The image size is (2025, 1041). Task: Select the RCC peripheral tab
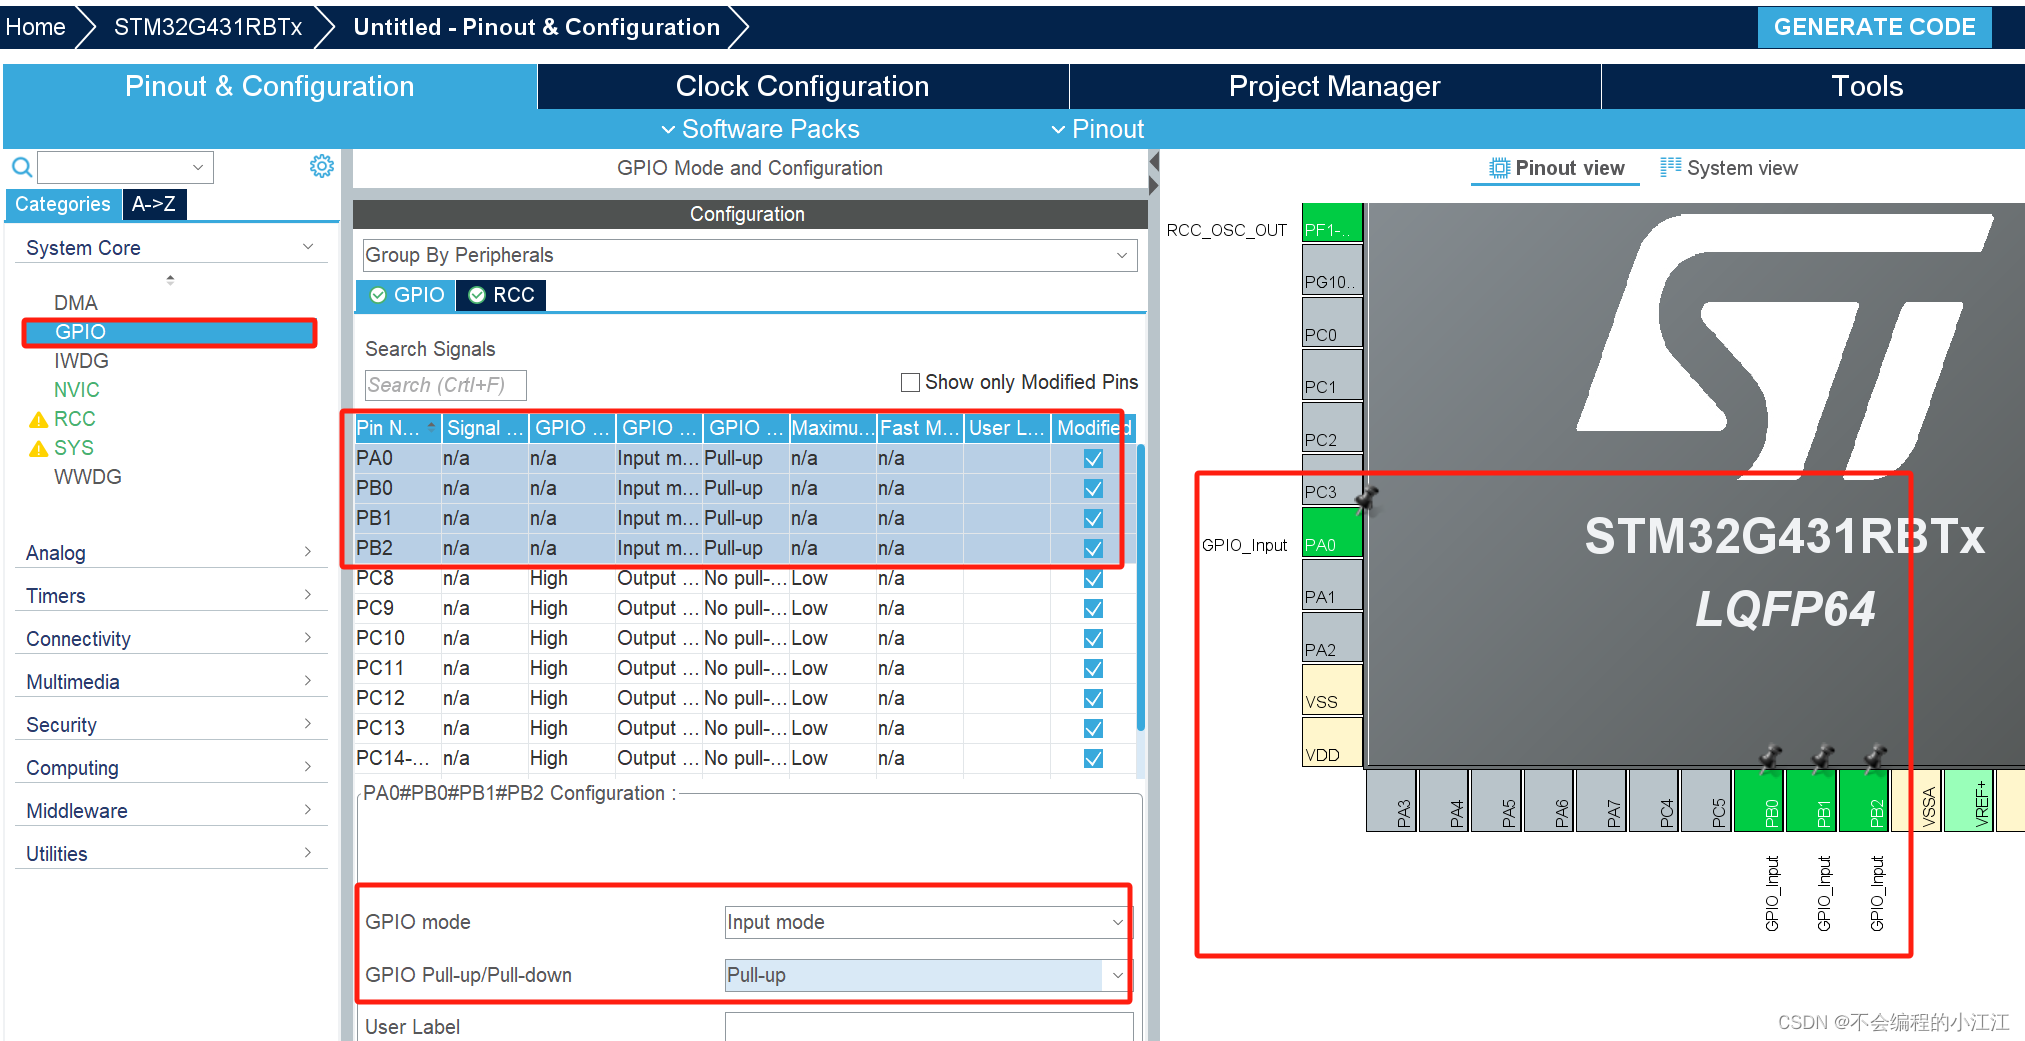[x=502, y=295]
